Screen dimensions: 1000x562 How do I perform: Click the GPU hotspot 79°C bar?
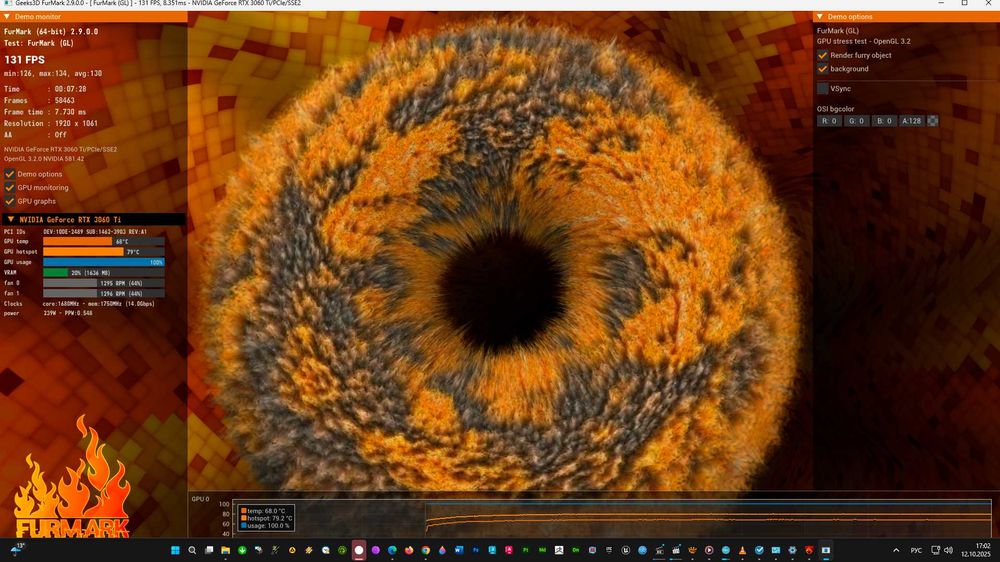tap(103, 252)
